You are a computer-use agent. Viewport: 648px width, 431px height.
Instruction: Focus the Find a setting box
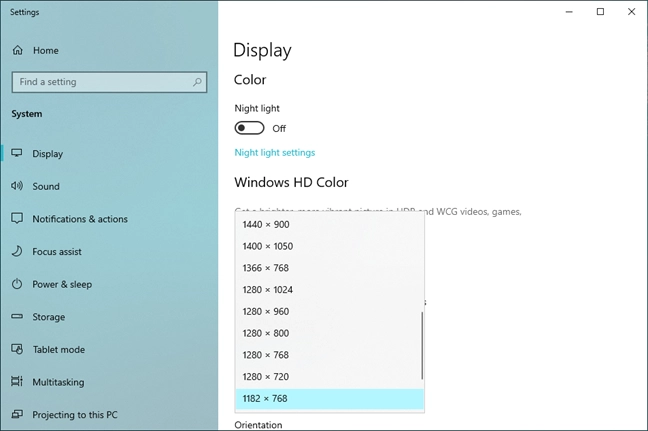pos(109,82)
